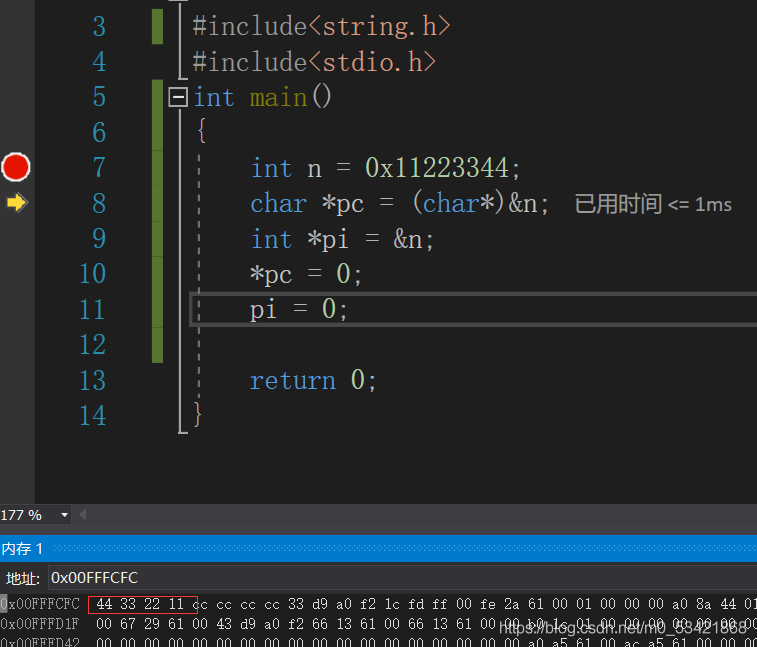Click line number 11 in the gutter

pyautogui.click(x=92, y=309)
